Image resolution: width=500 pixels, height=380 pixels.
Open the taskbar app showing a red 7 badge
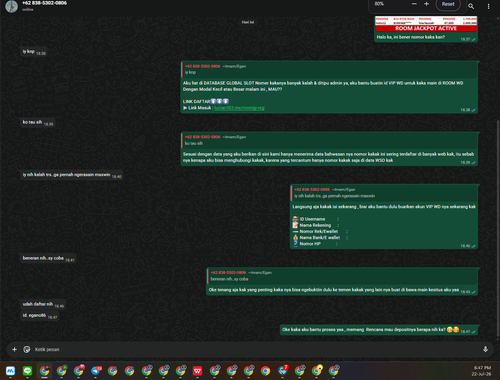pos(283,371)
